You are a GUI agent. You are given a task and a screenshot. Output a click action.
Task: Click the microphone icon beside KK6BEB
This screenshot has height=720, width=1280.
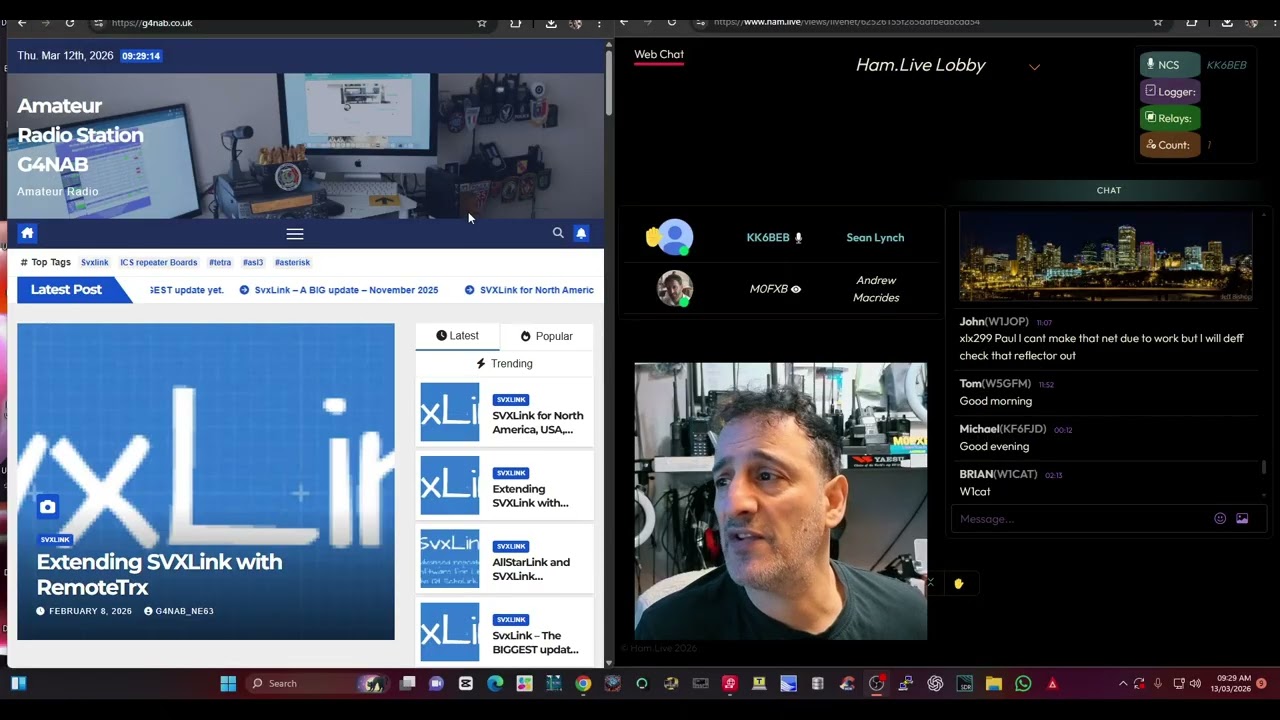[x=798, y=238]
